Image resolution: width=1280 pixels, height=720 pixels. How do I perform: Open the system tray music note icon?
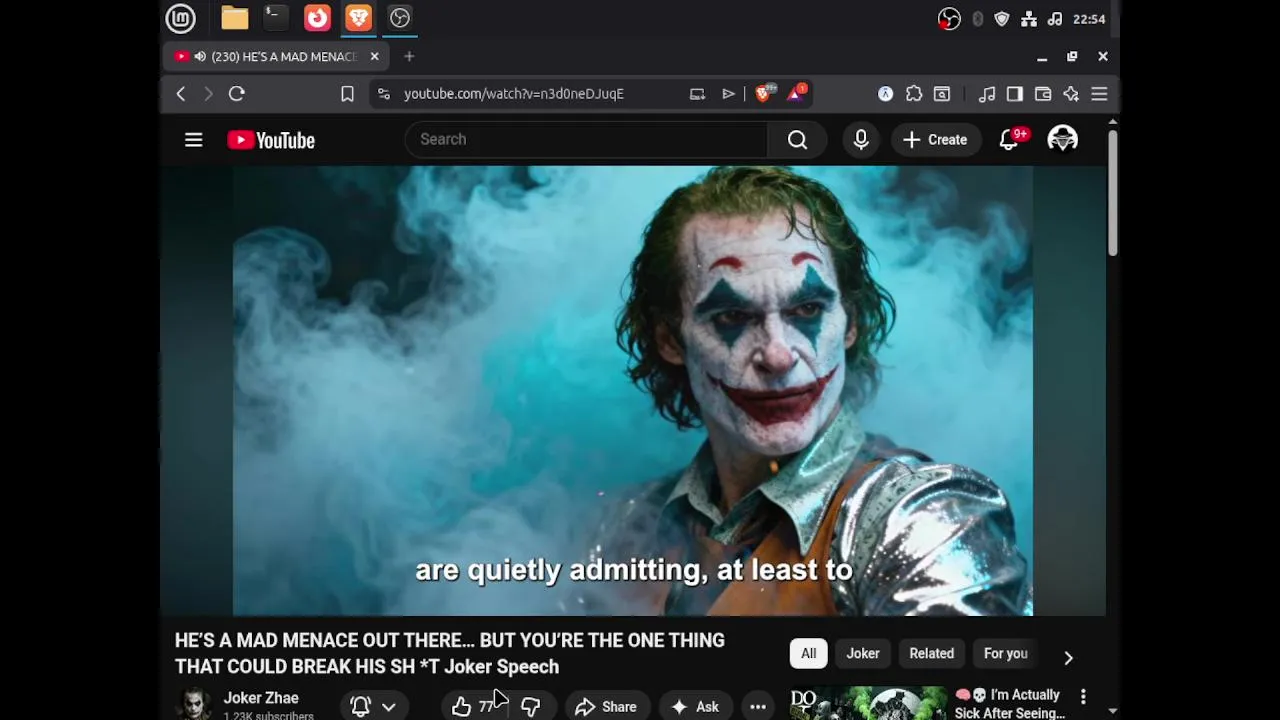click(1055, 19)
